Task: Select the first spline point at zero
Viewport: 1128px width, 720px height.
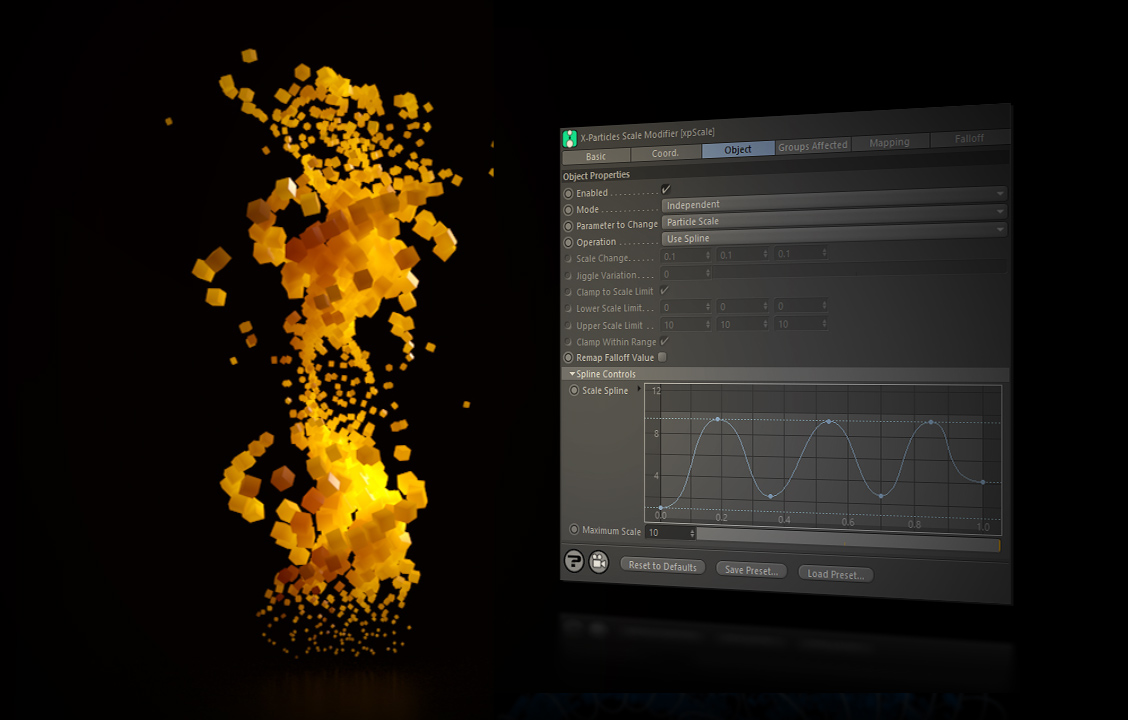Action: (661, 508)
